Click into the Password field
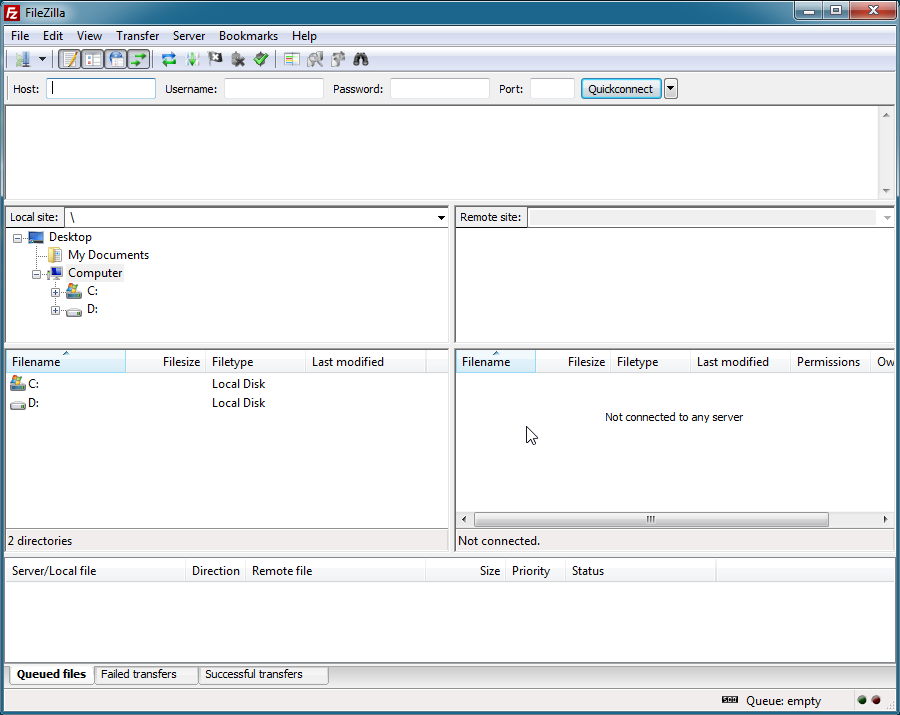This screenshot has width=900, height=715. (440, 88)
